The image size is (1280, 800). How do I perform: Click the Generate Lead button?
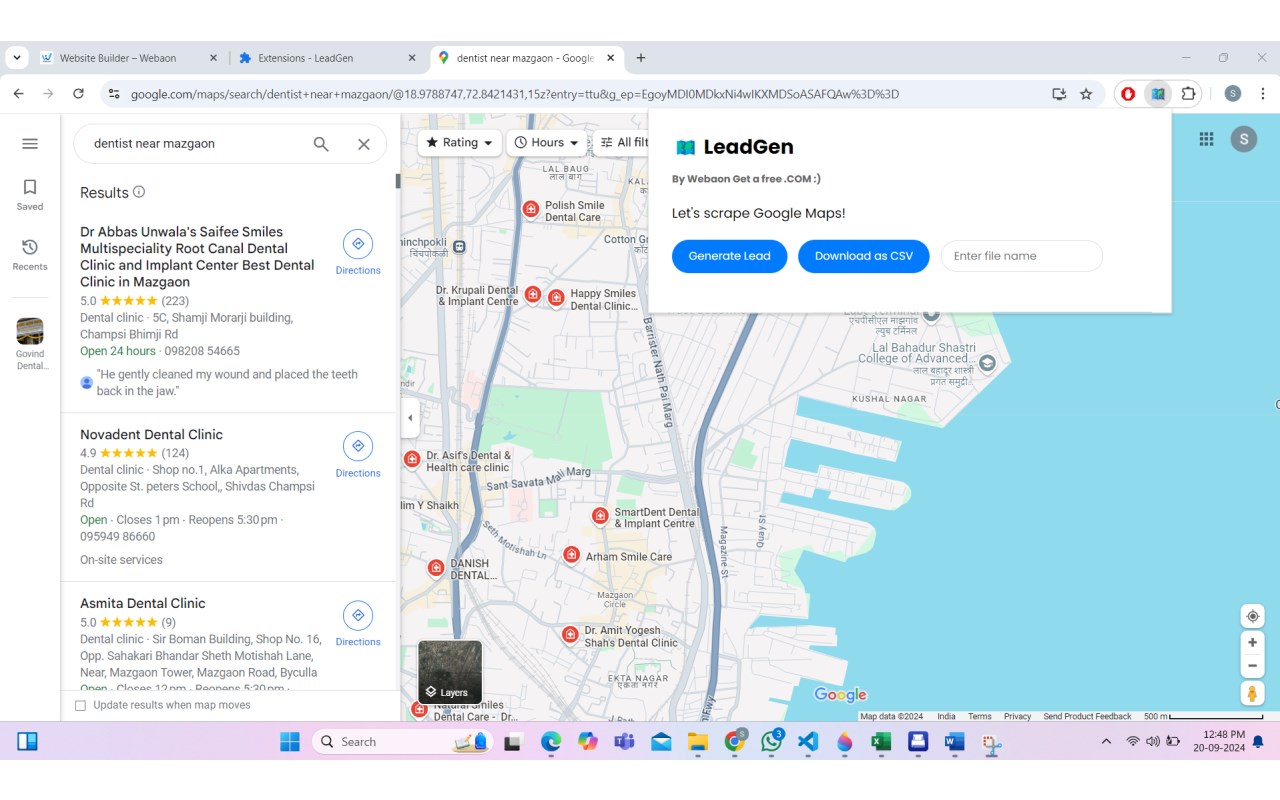[730, 256]
